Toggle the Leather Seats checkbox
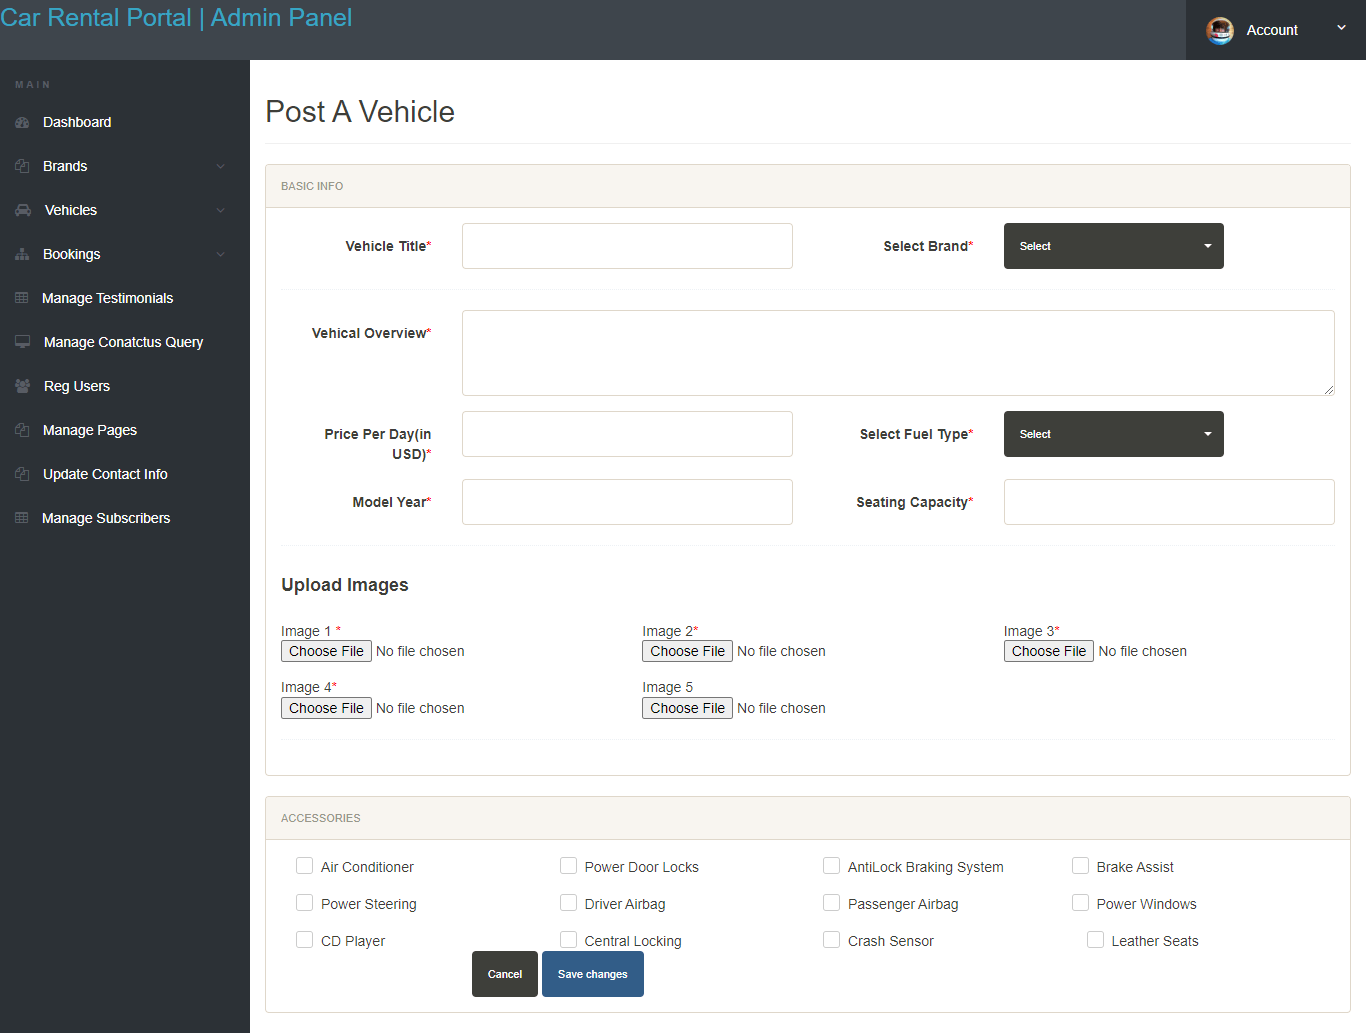This screenshot has height=1034, width=1366. coord(1095,939)
